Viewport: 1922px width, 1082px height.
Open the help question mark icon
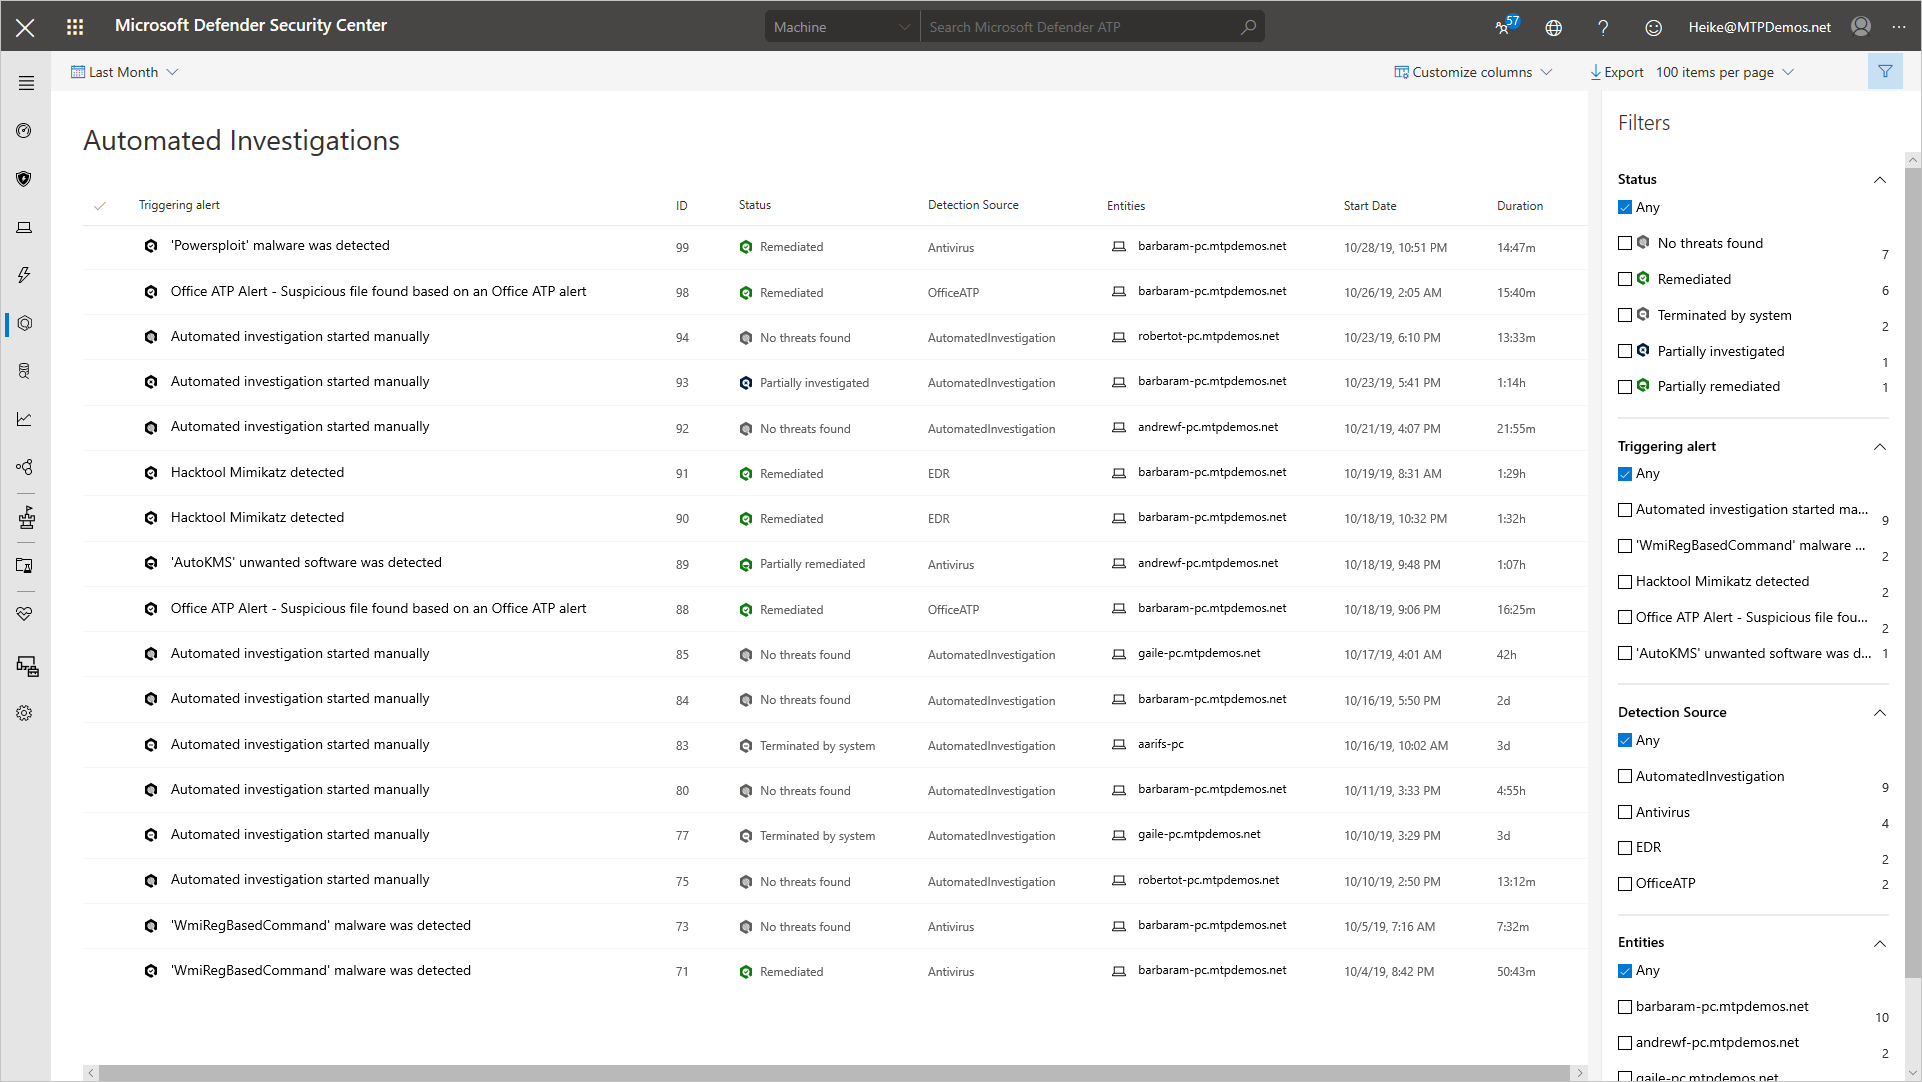click(x=1603, y=27)
